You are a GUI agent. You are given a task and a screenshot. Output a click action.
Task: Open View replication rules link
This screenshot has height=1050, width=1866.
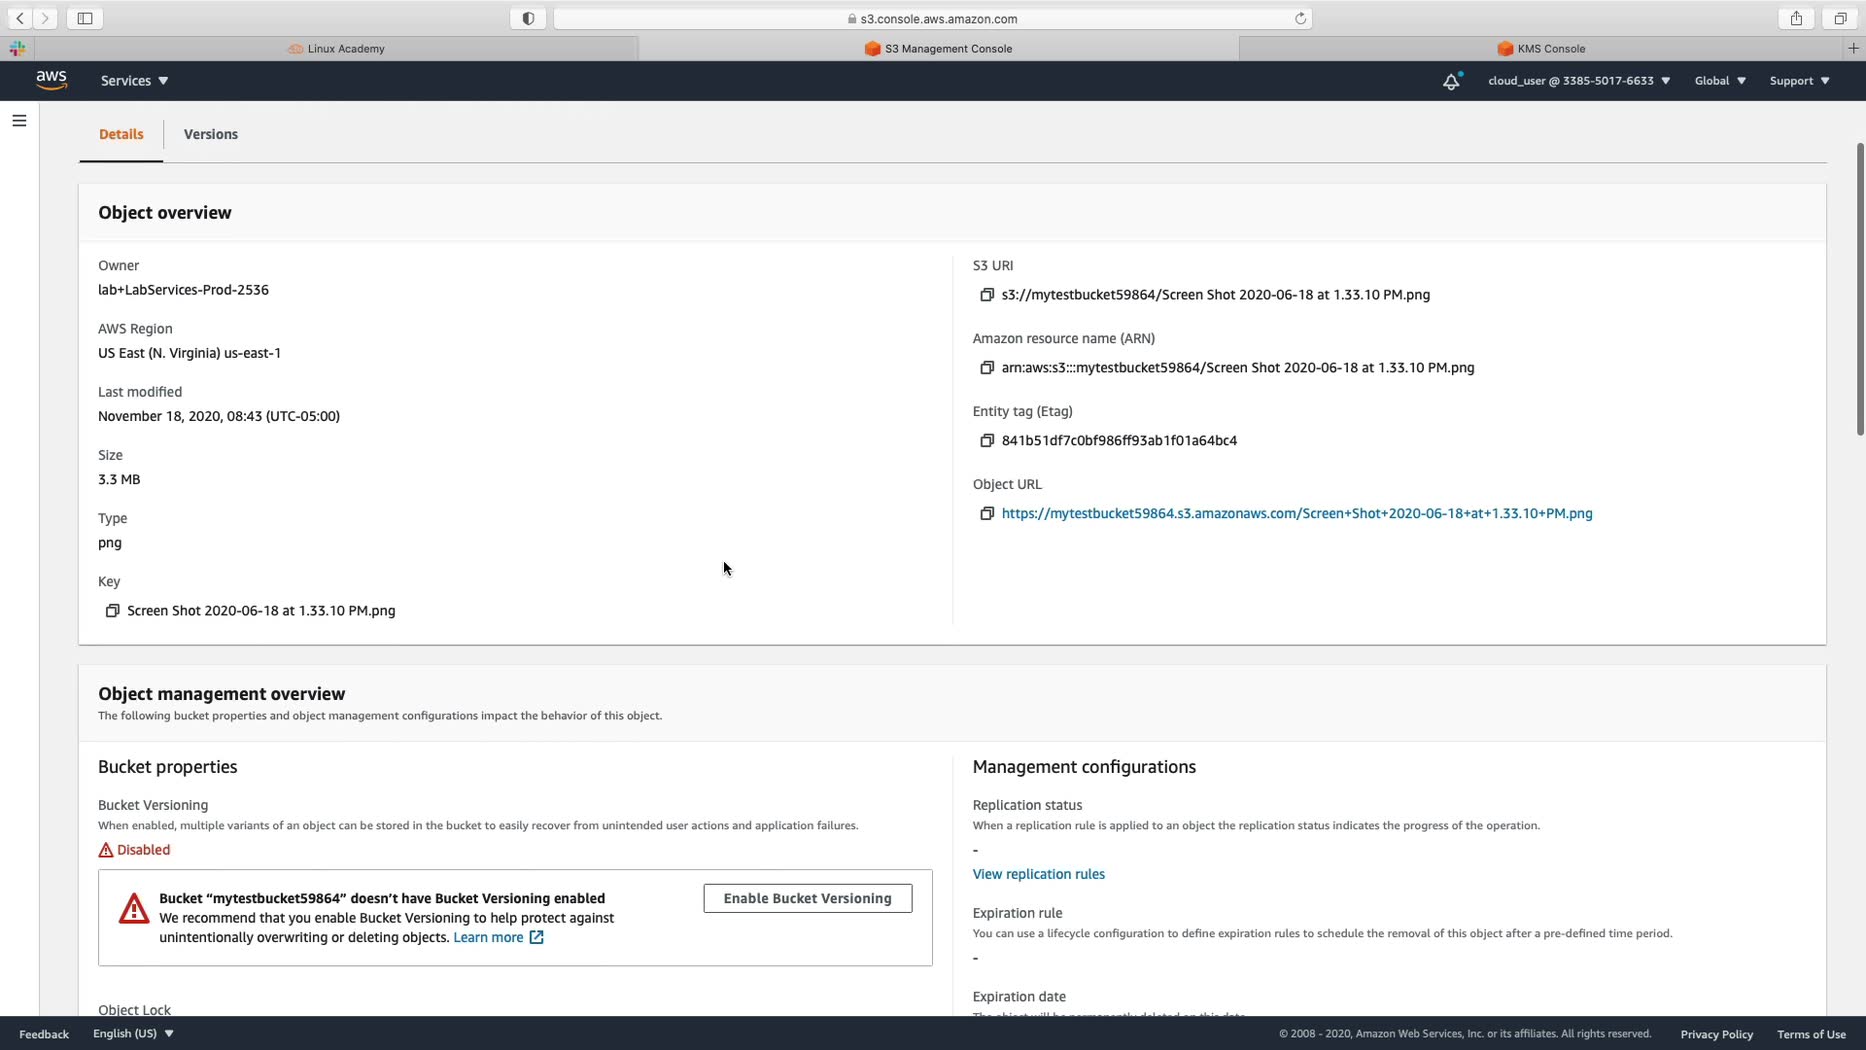pos(1039,874)
